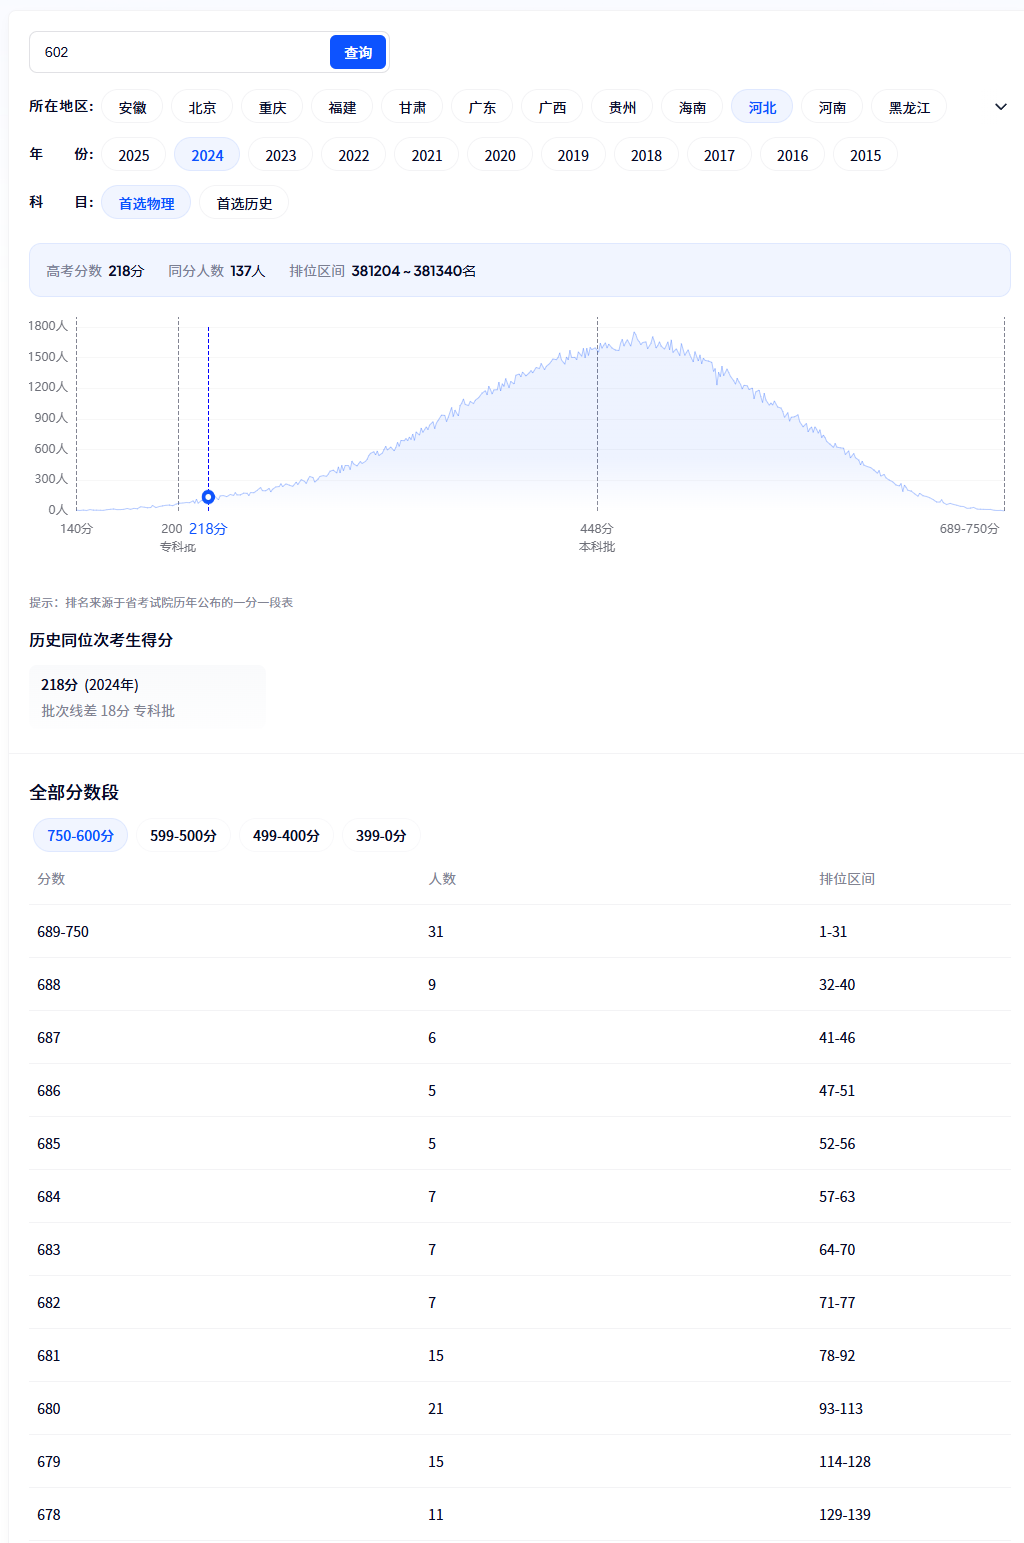Select the 2025 year option
The image size is (1024, 1543).
tap(133, 154)
